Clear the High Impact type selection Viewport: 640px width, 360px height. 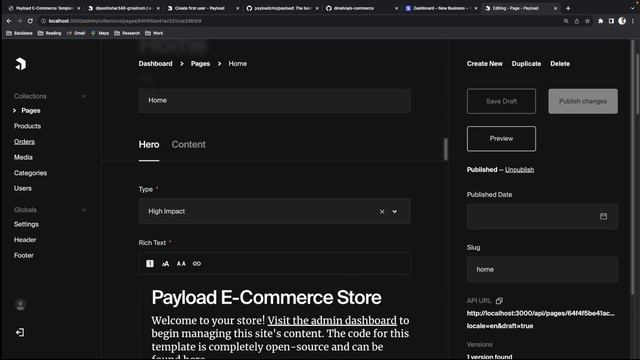tap(382, 211)
